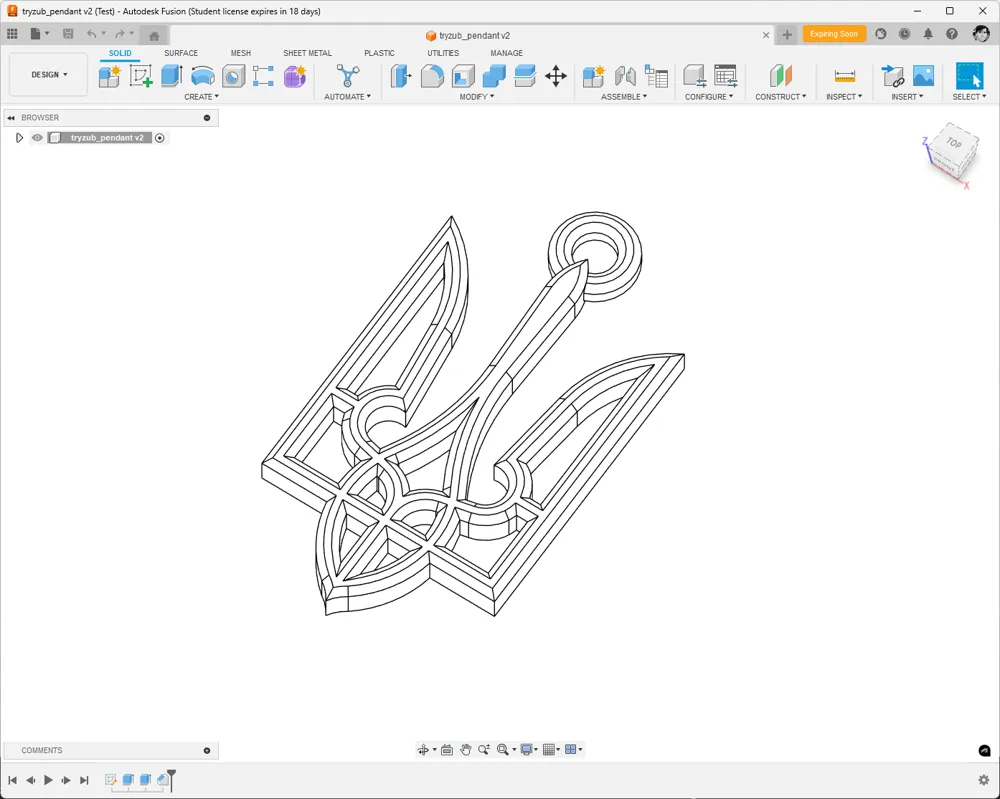
Task: Open the INSERT dropdown menu
Action: click(x=907, y=97)
